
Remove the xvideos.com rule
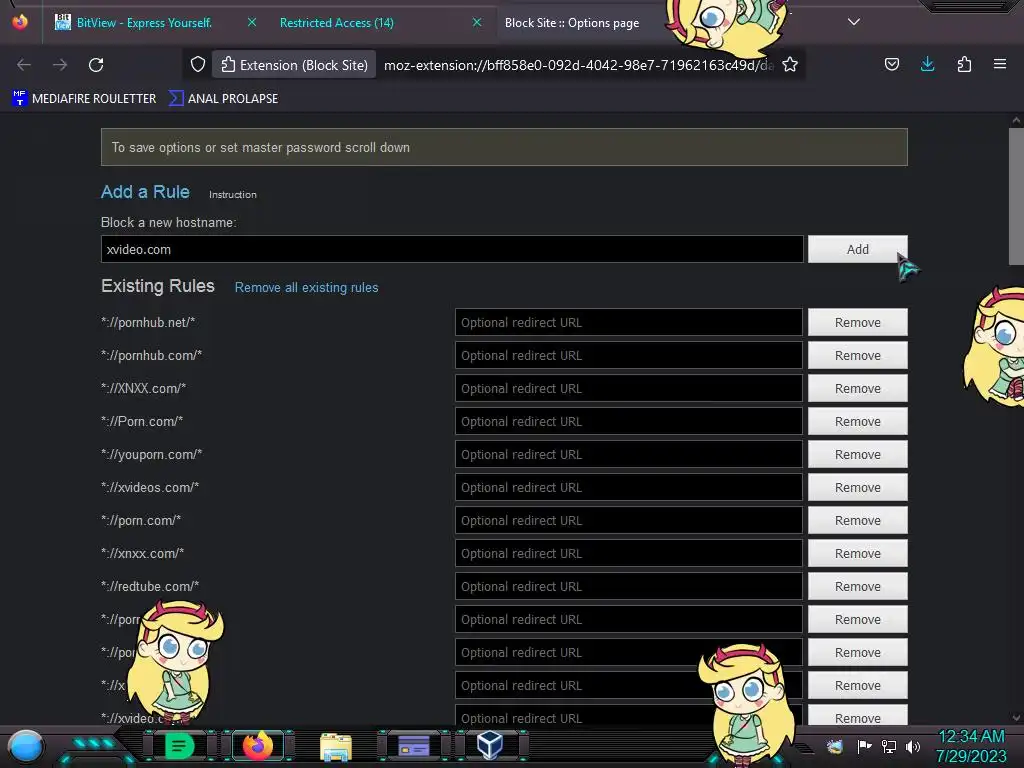click(x=857, y=487)
